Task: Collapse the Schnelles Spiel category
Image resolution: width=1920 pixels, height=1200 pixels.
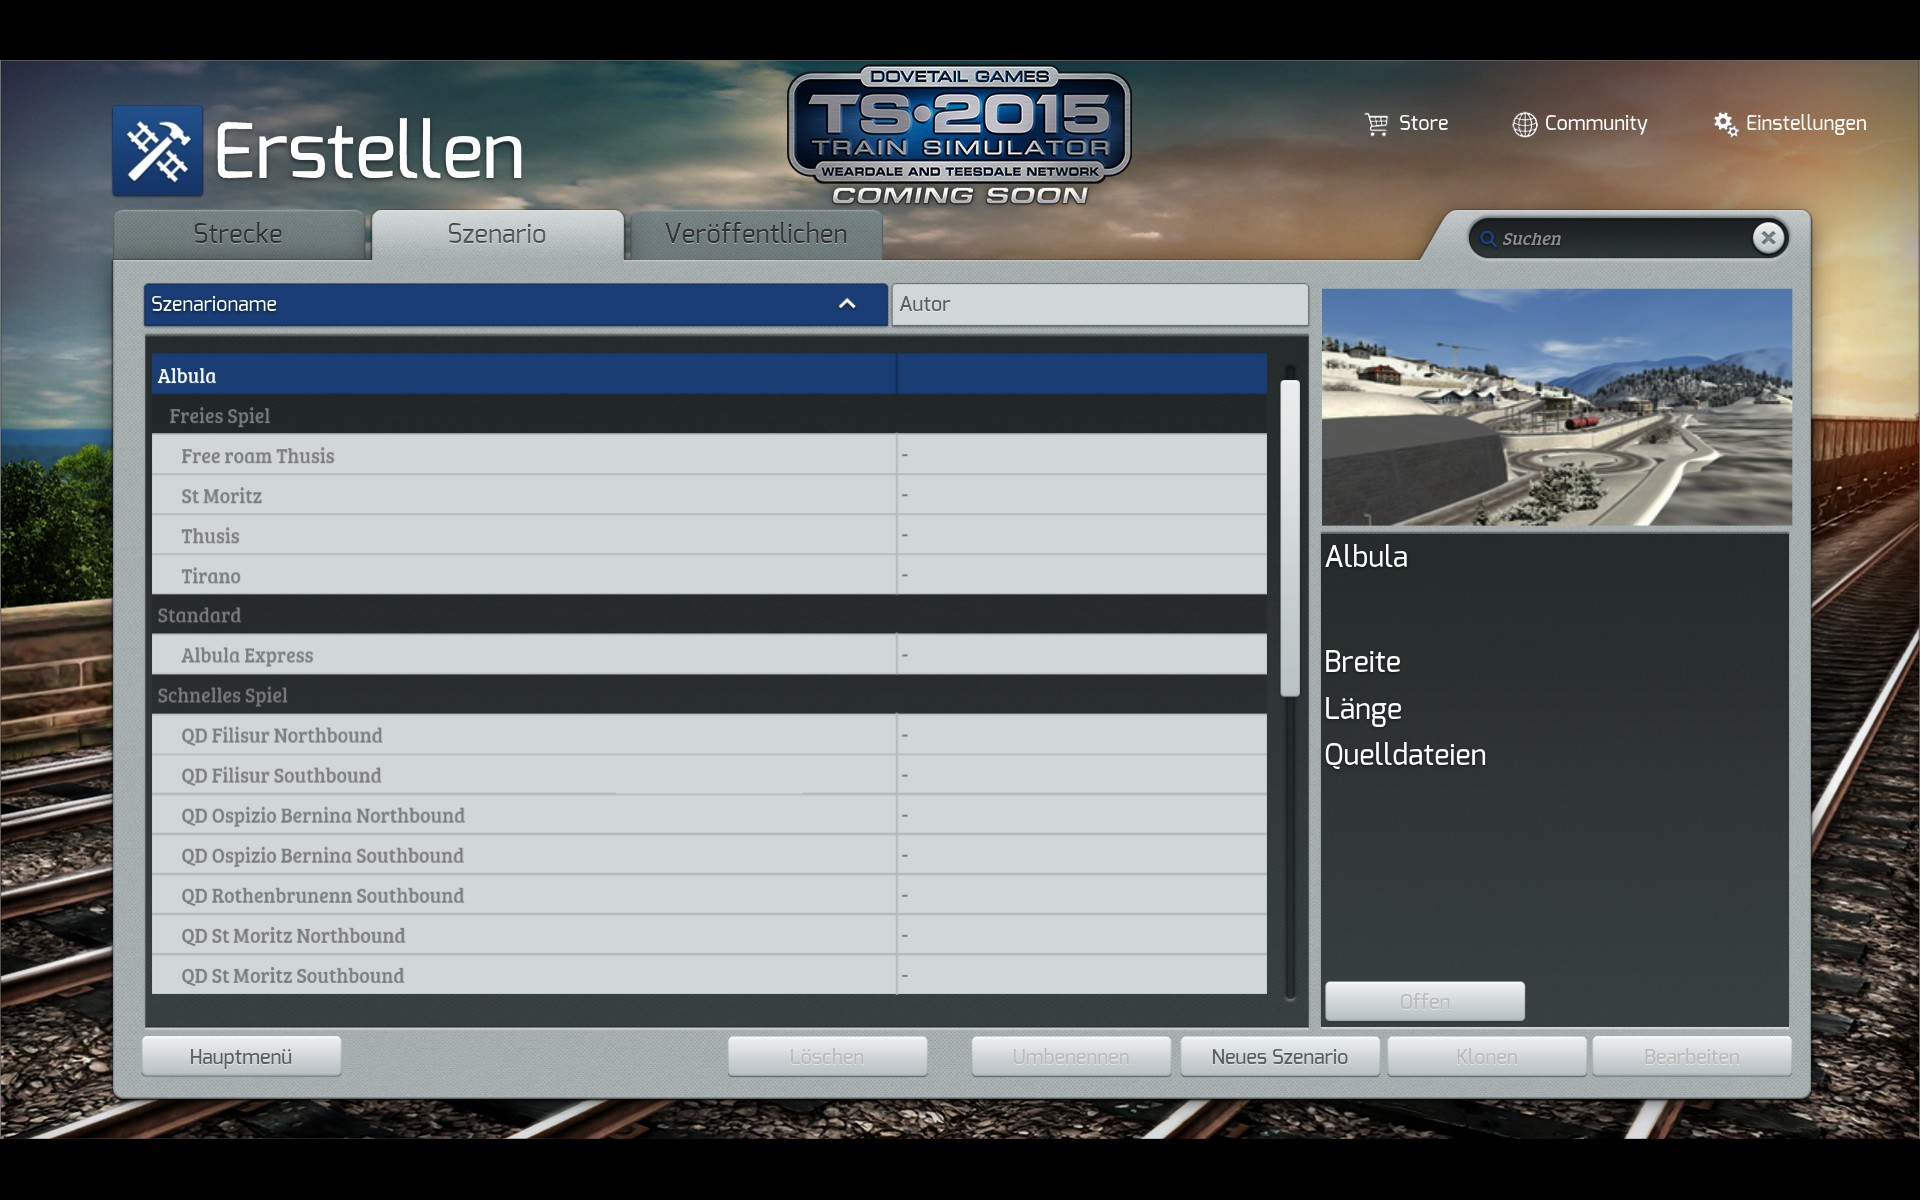Action: tap(222, 696)
